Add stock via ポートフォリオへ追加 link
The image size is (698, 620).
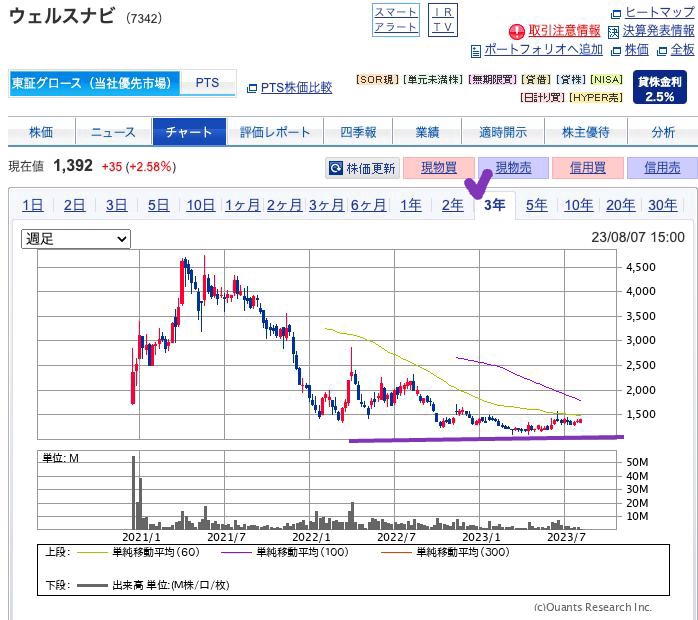pyautogui.click(x=543, y=49)
